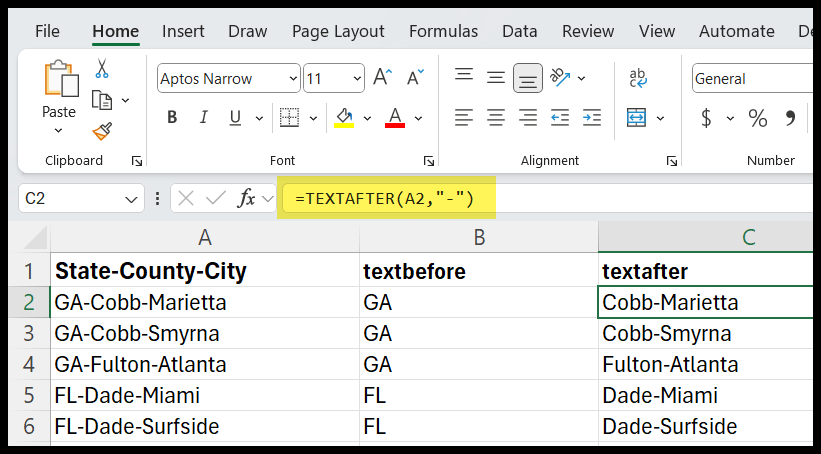Open merge options dropdown arrow
The image size is (821, 454).
pyautogui.click(x=661, y=118)
